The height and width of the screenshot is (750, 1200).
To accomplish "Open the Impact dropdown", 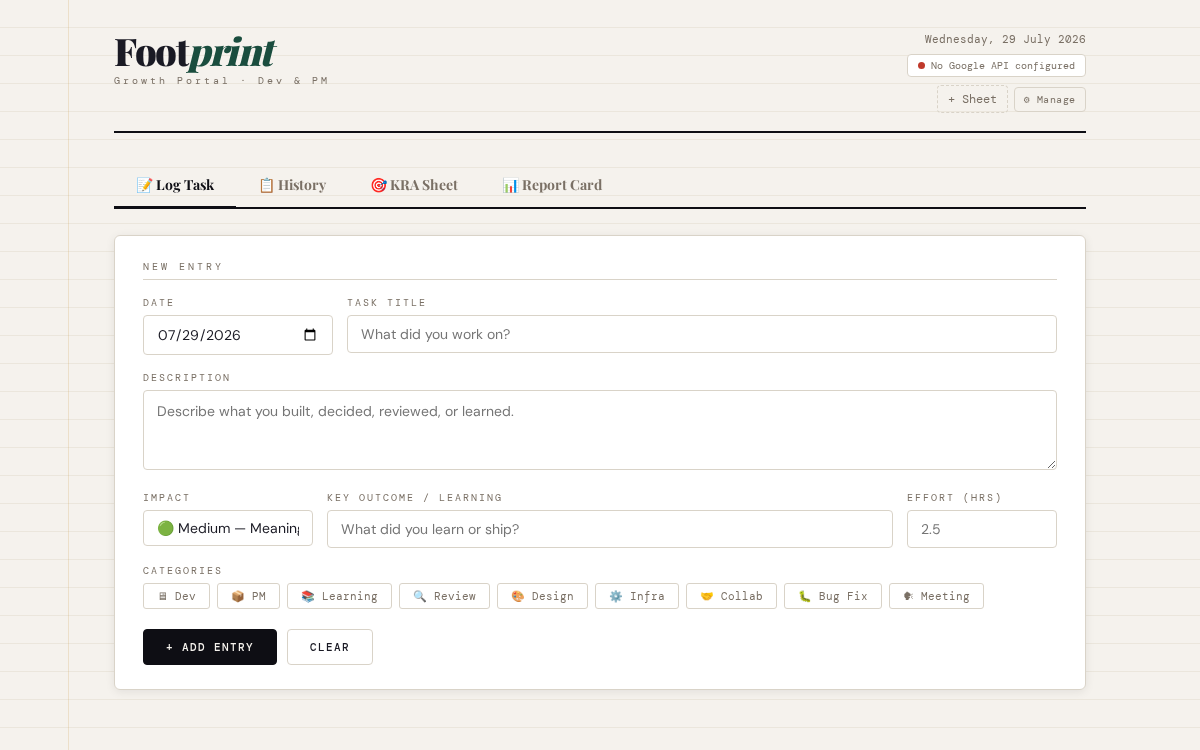I will pyautogui.click(x=228, y=528).
